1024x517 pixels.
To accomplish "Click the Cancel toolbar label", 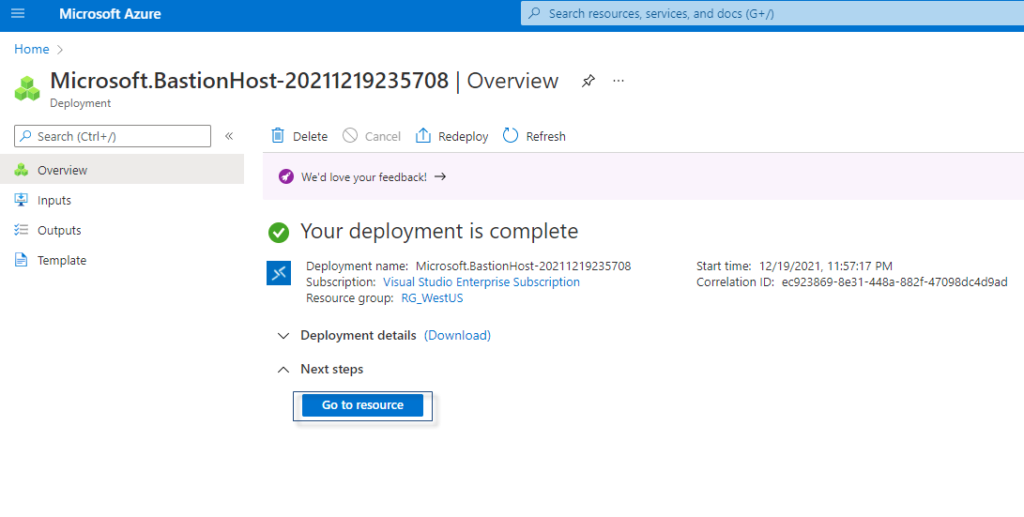I will [x=383, y=136].
